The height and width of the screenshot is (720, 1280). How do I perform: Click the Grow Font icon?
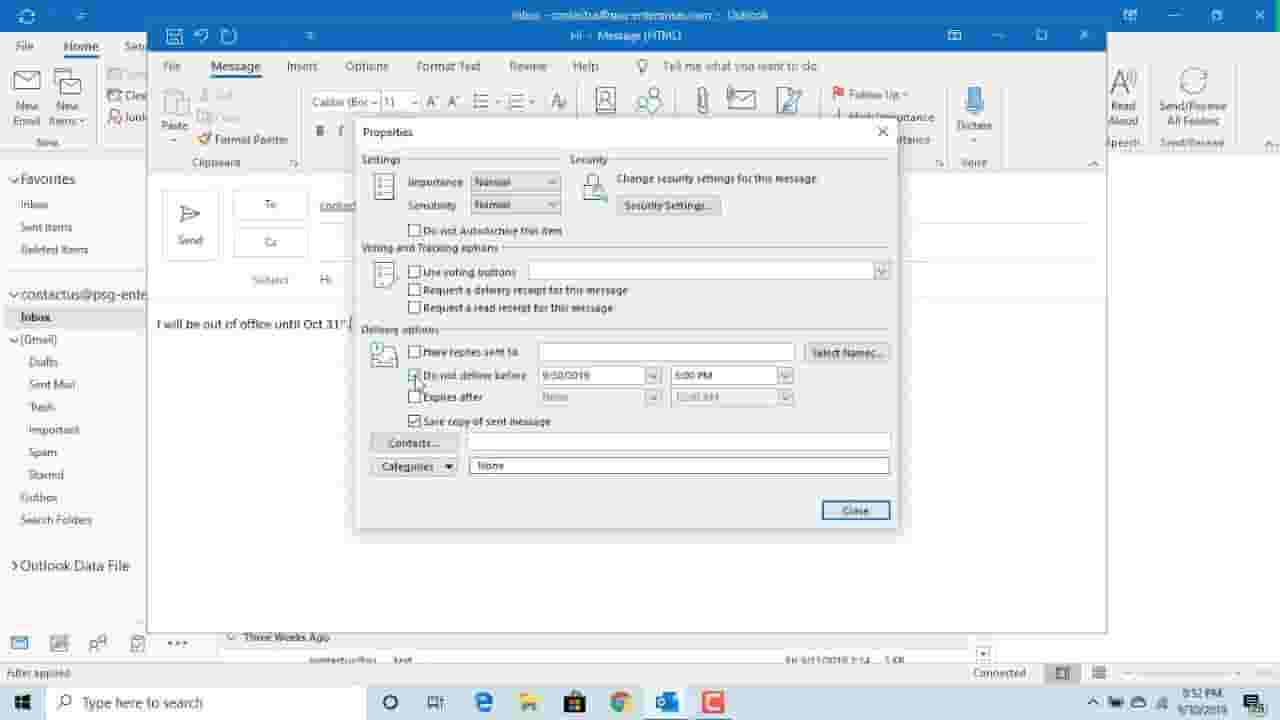pyautogui.click(x=432, y=102)
